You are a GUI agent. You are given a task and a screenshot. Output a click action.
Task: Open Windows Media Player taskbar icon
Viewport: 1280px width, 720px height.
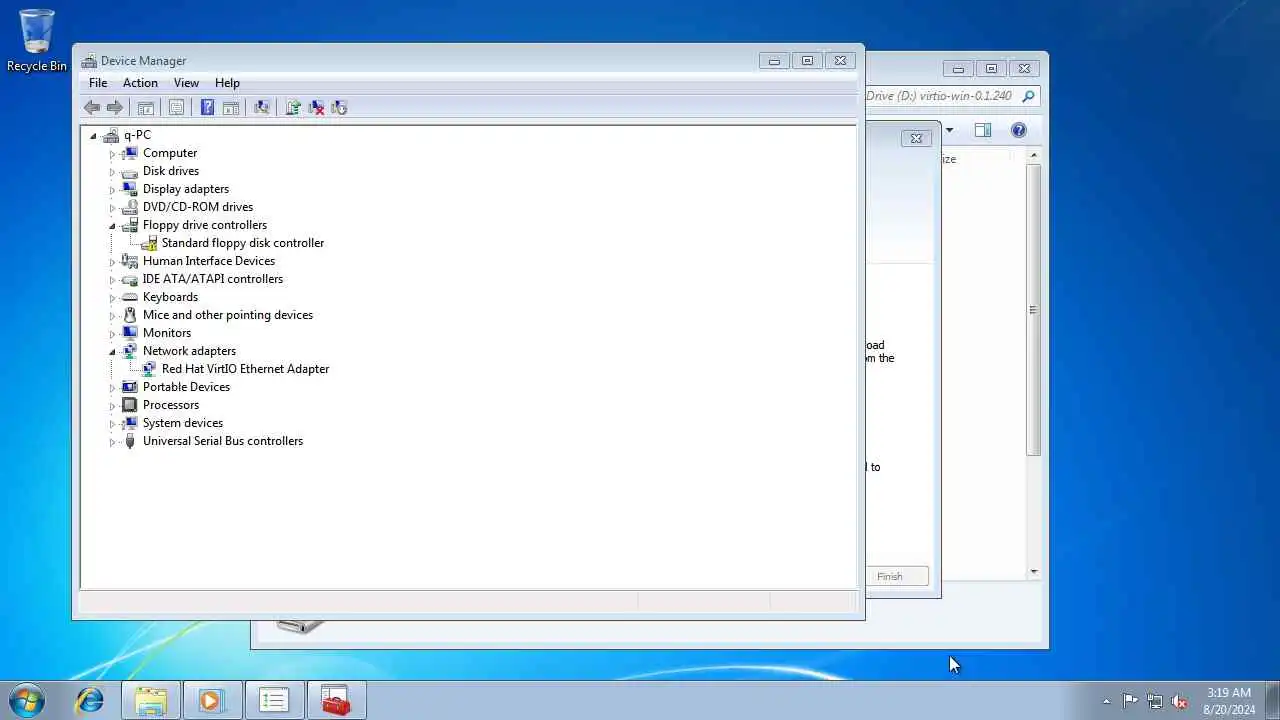(211, 700)
